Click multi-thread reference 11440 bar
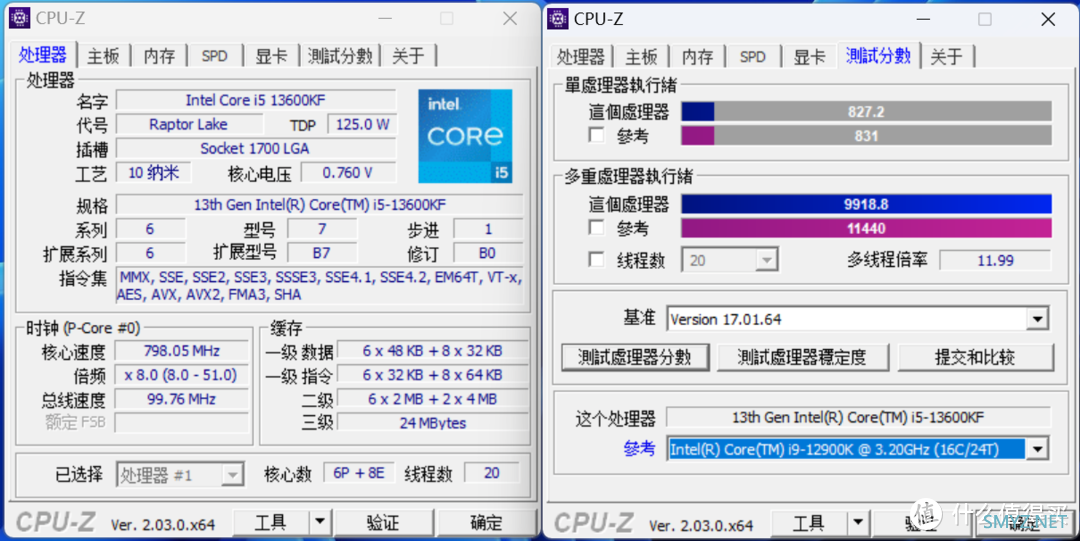Screen dimensions: 1080x541 pos(866,228)
